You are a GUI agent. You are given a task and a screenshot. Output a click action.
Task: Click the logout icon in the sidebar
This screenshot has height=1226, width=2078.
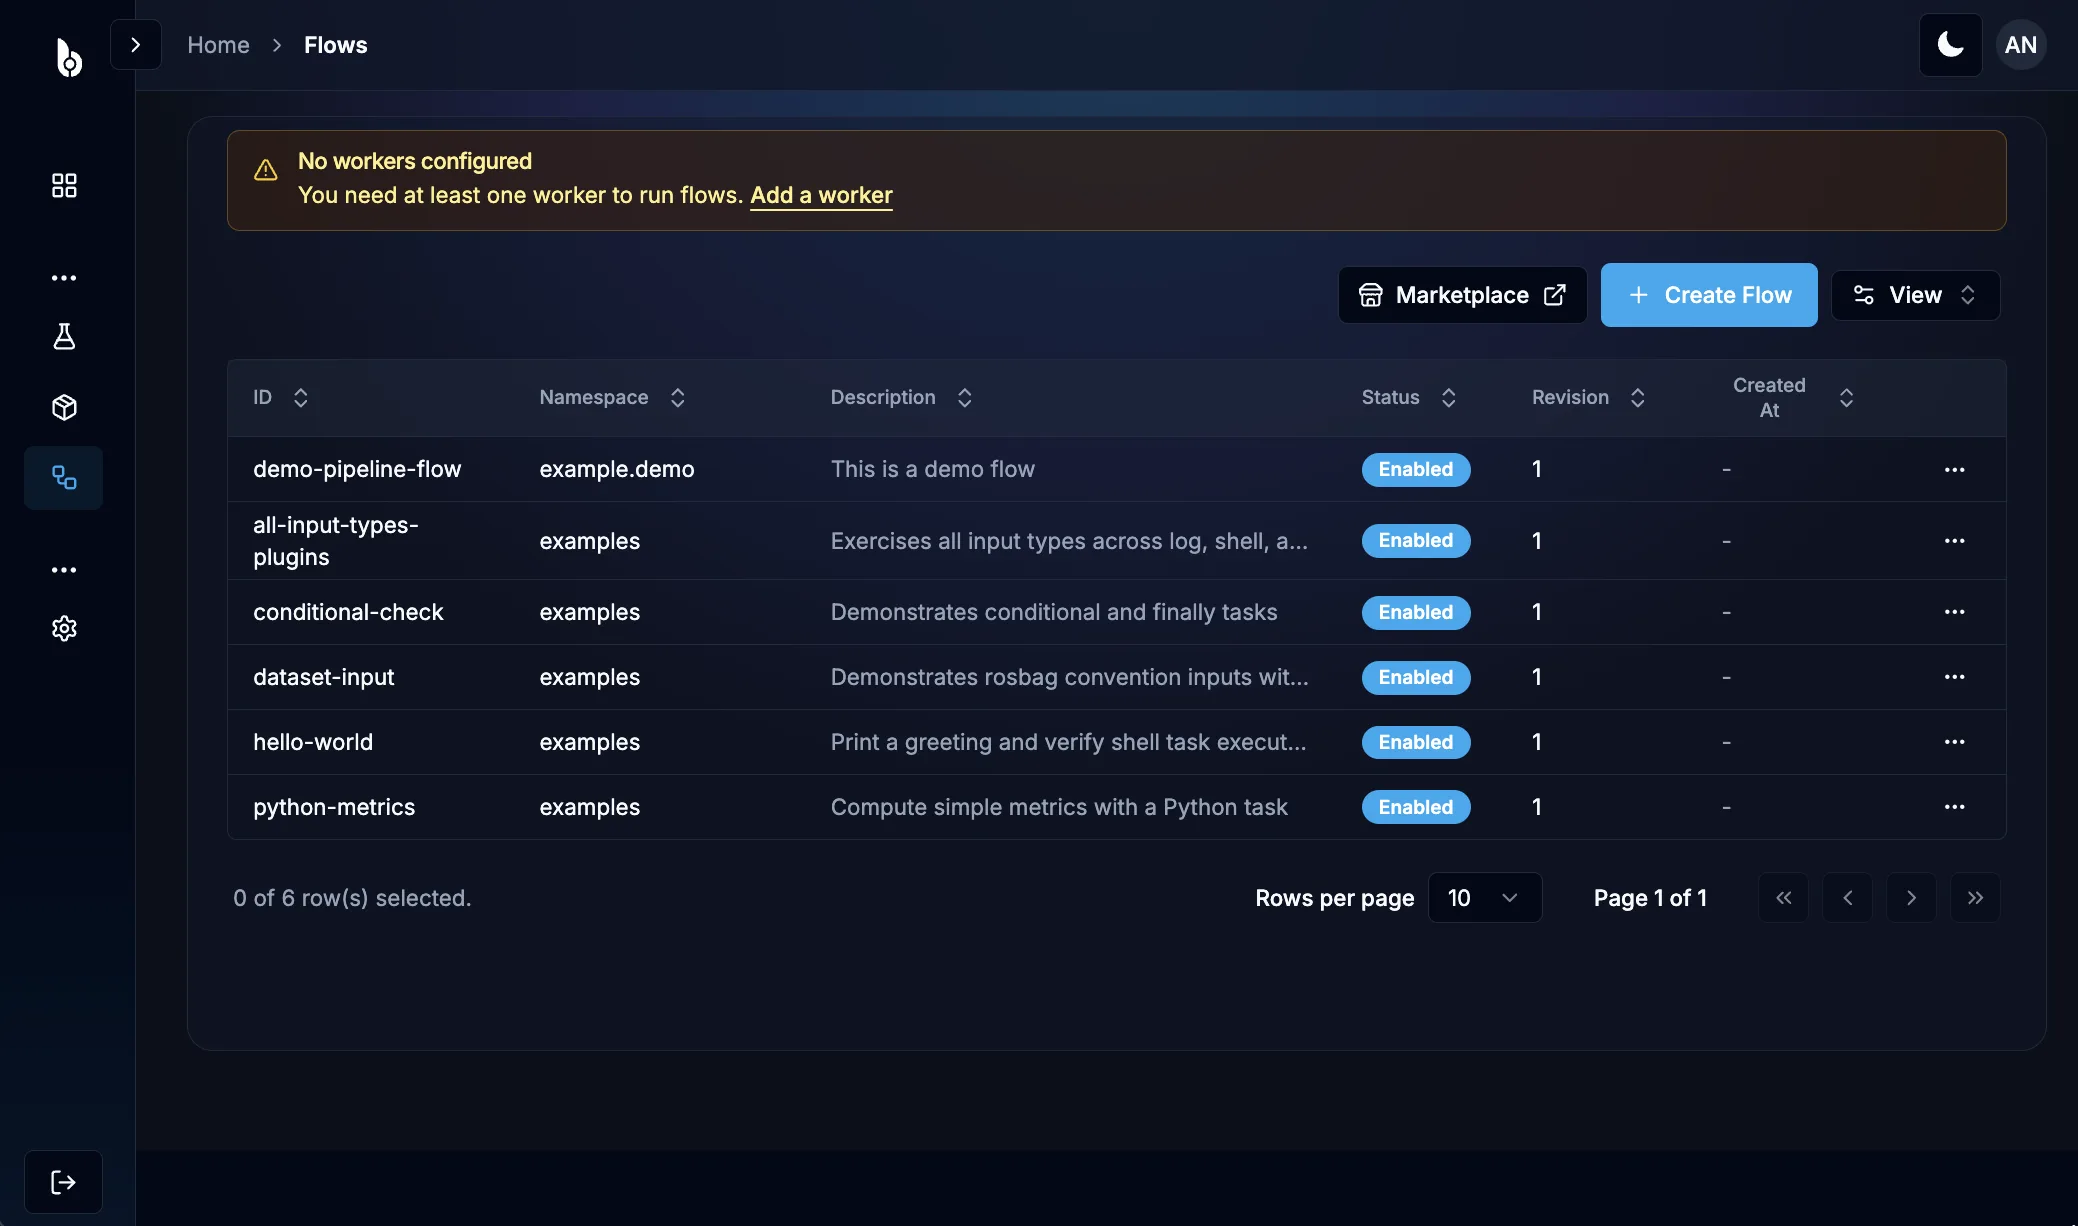pyautogui.click(x=63, y=1182)
